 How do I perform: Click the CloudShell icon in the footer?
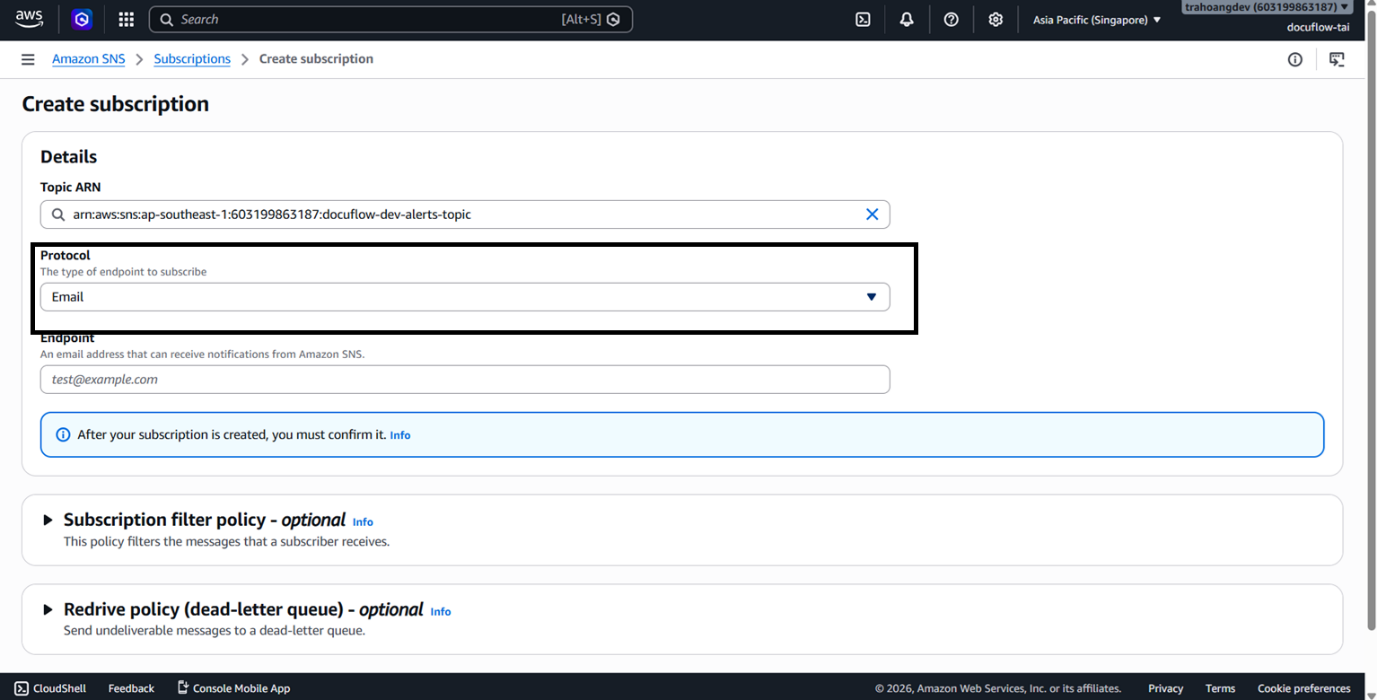pyautogui.click(x=21, y=688)
